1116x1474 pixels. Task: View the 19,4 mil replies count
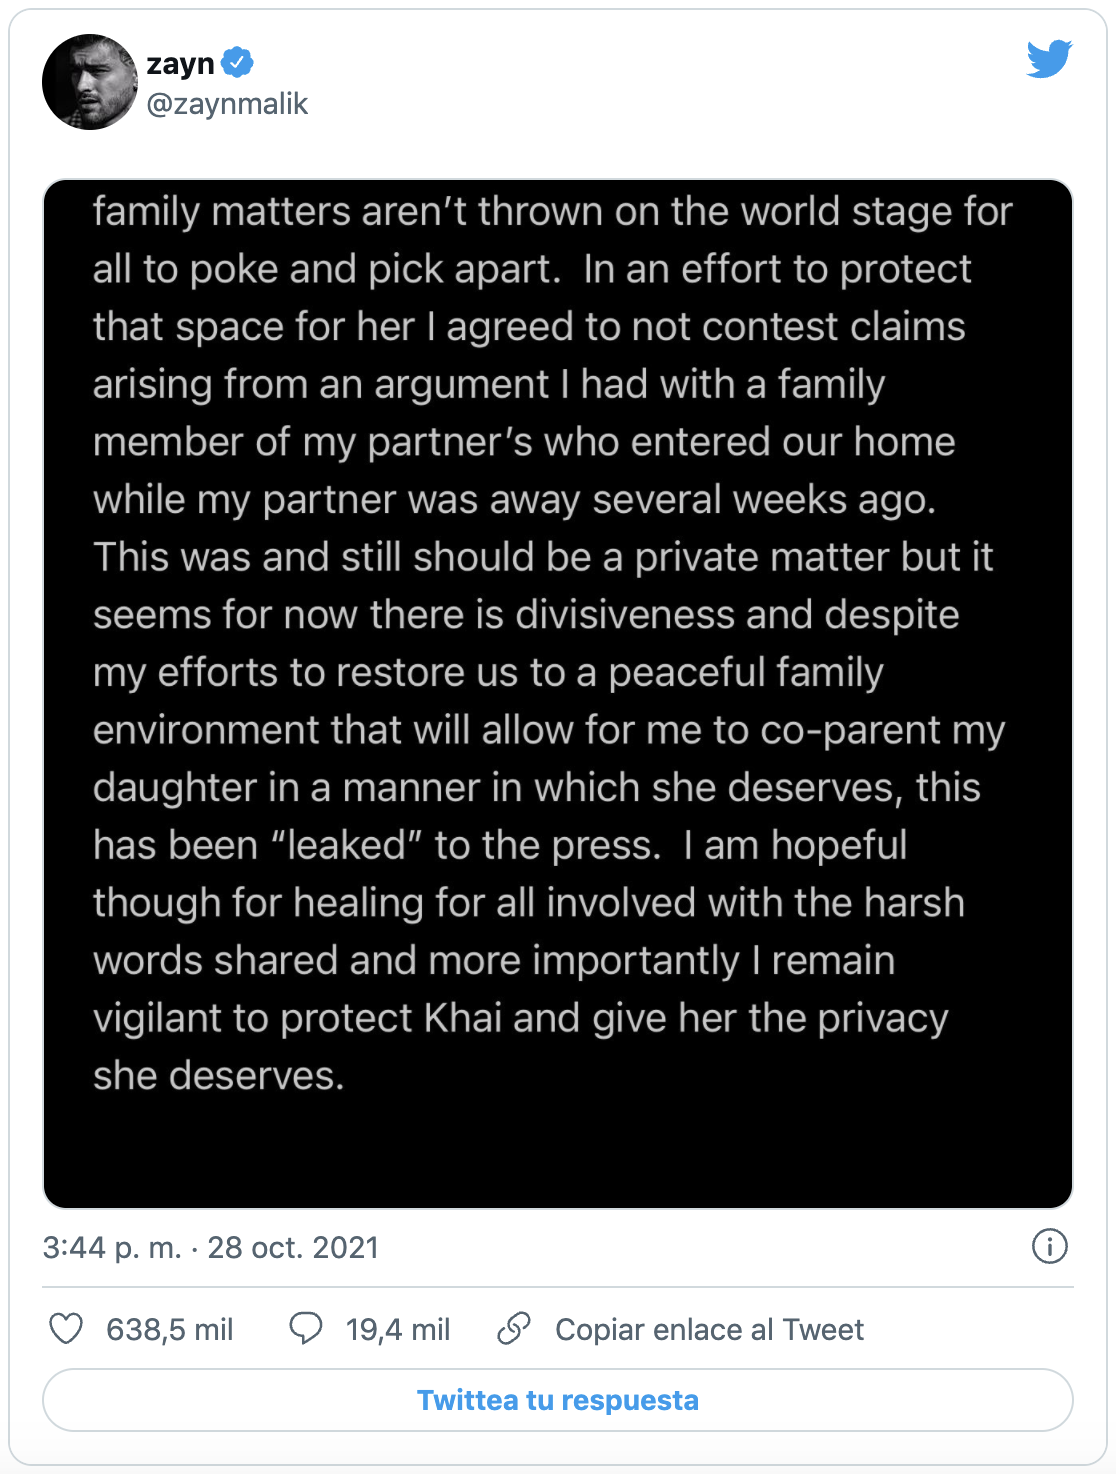(x=398, y=1329)
